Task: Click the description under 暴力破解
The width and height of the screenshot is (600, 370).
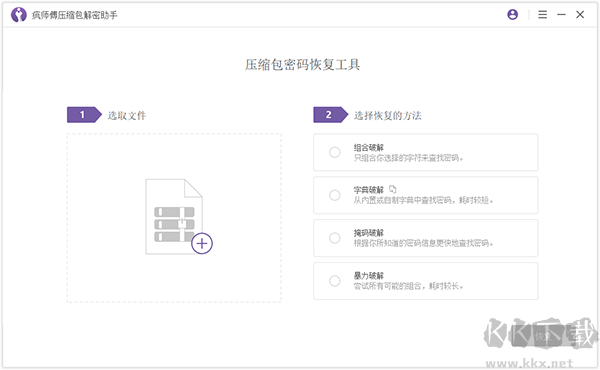Action: (x=408, y=286)
